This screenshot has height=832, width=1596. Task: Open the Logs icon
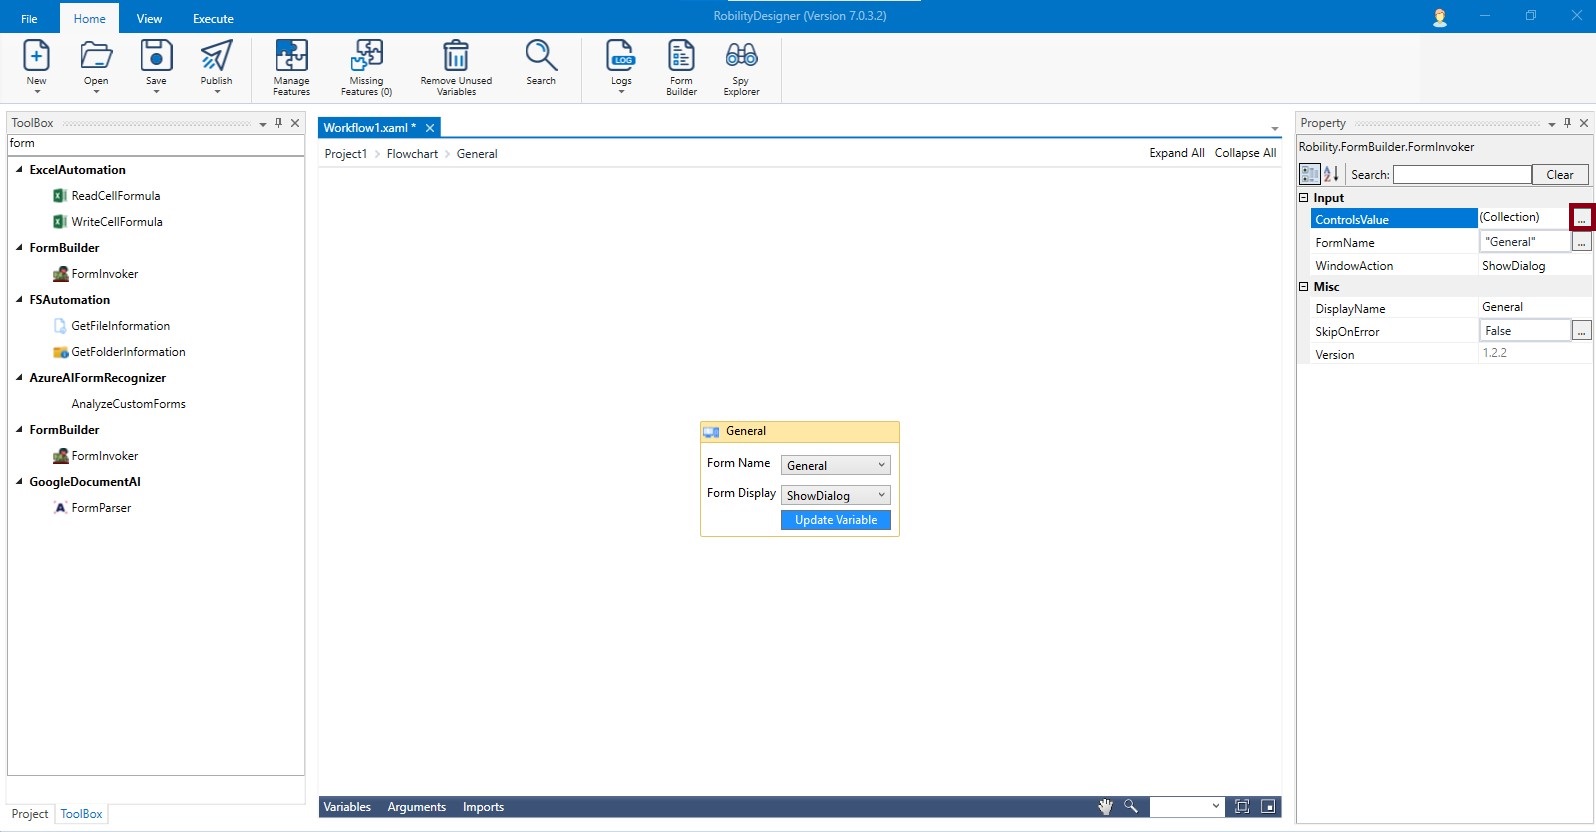click(x=621, y=57)
